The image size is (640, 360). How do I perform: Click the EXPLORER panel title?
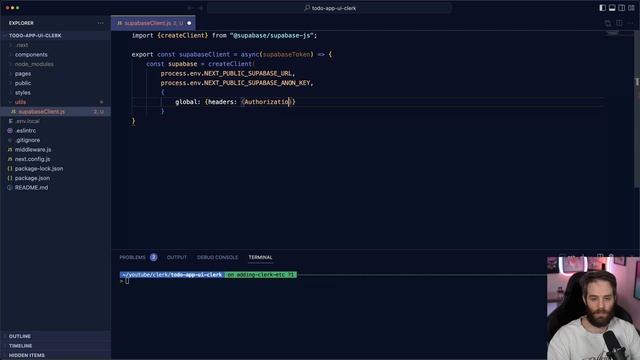[x=21, y=23]
